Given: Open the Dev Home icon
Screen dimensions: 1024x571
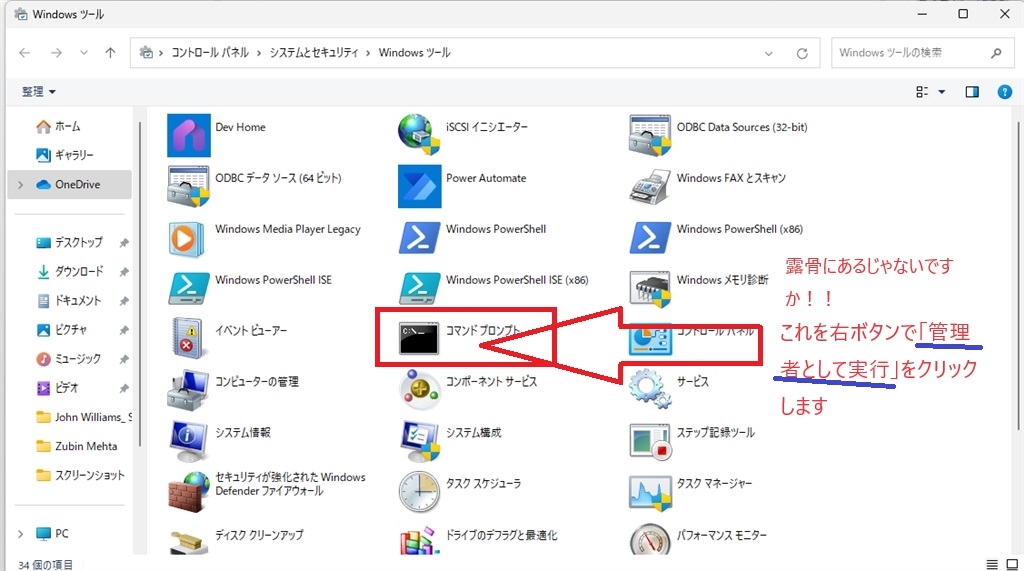Looking at the screenshot, I should (x=189, y=135).
